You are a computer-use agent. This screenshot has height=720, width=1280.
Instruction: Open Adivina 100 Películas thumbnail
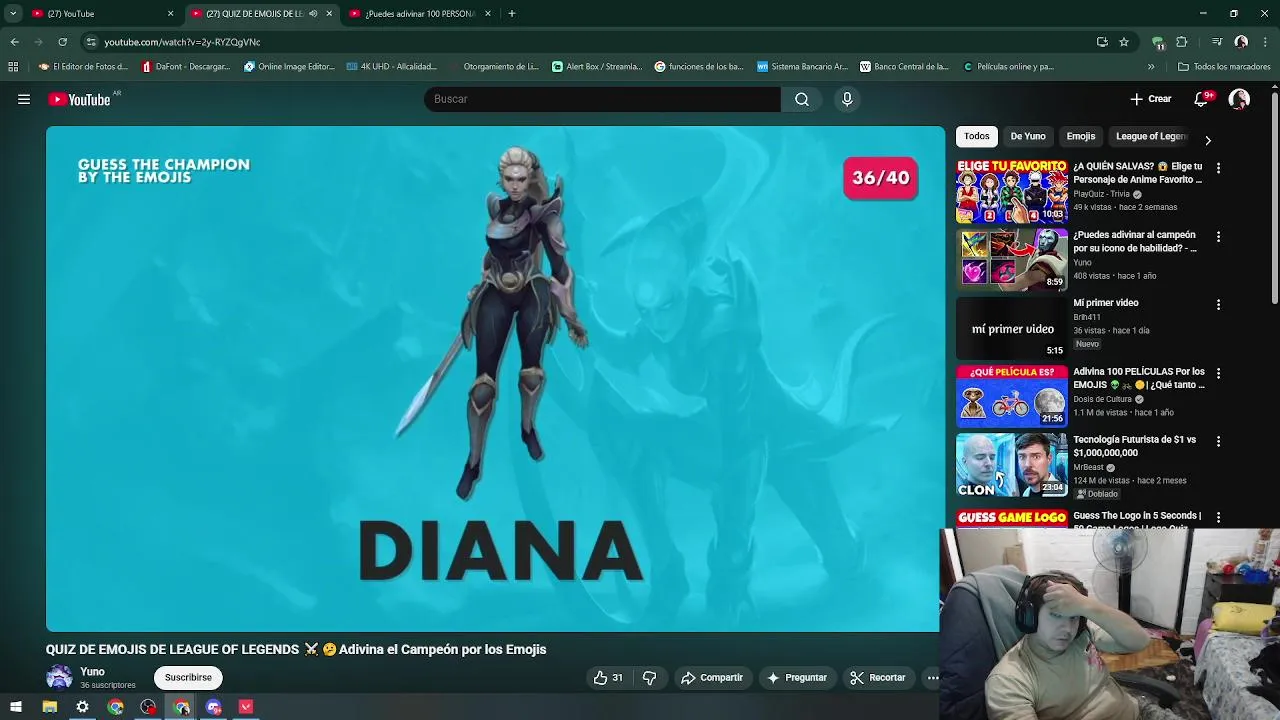point(1011,396)
